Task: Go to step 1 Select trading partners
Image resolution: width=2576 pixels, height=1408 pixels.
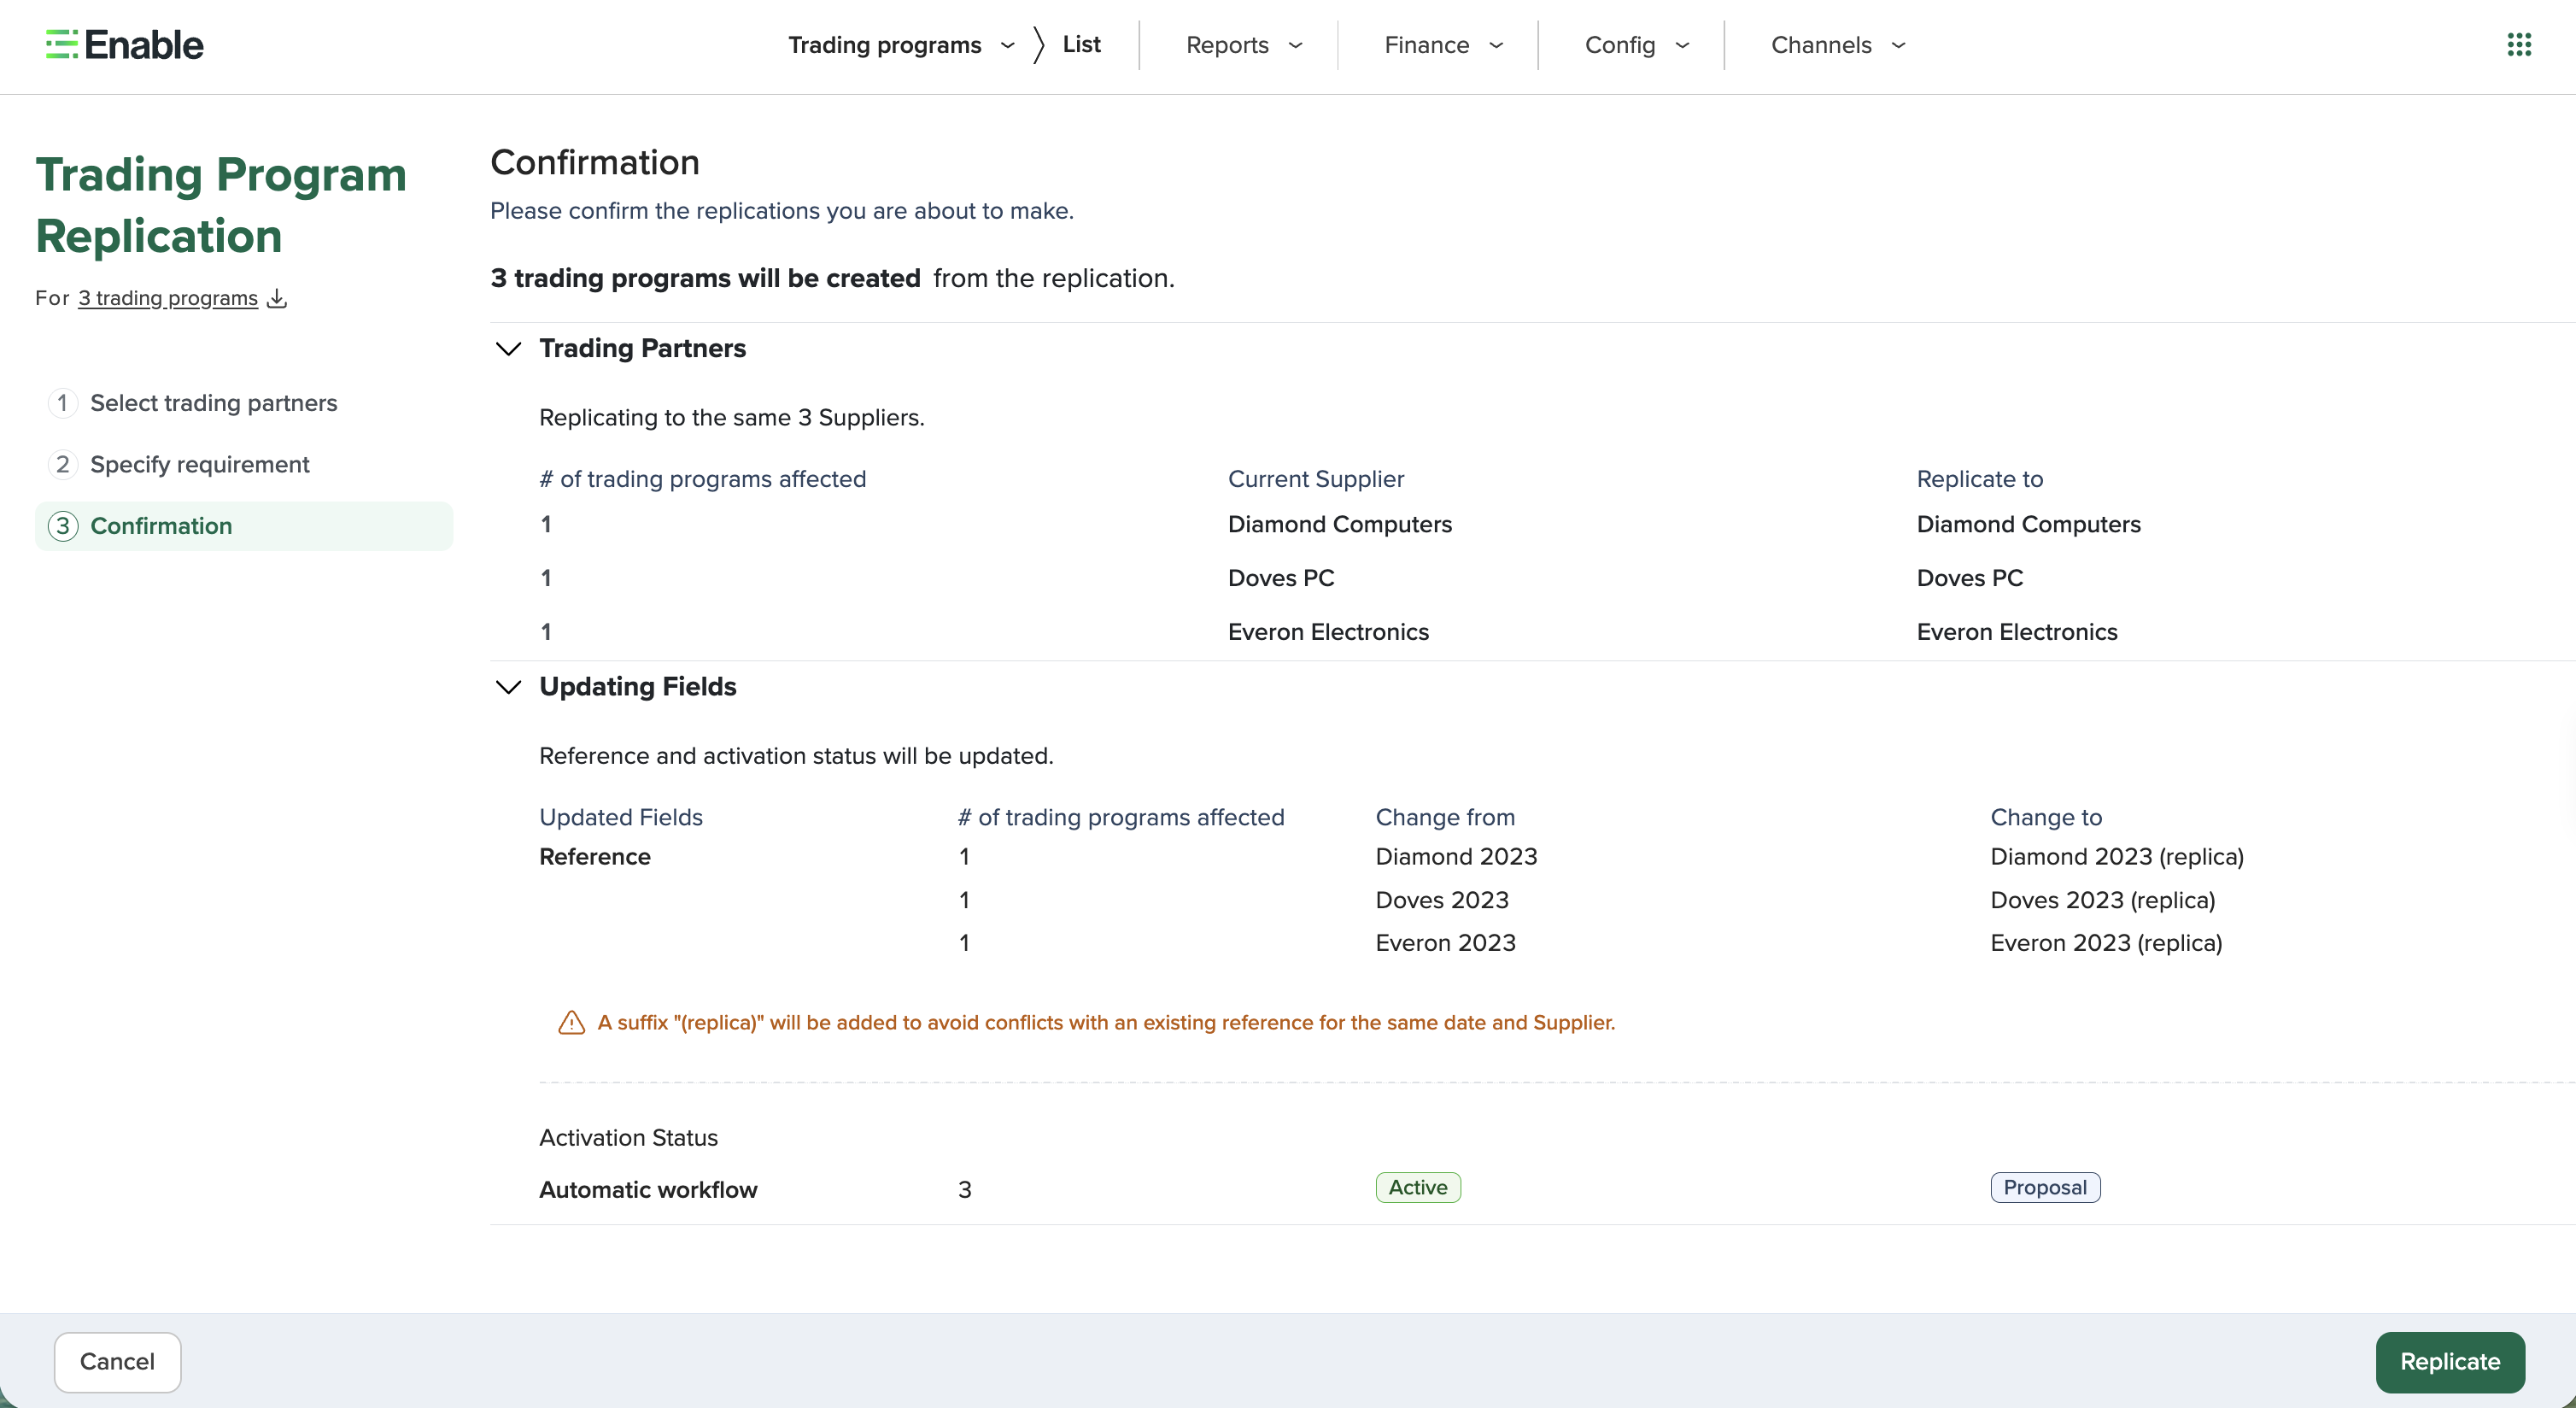Action: click(193, 403)
